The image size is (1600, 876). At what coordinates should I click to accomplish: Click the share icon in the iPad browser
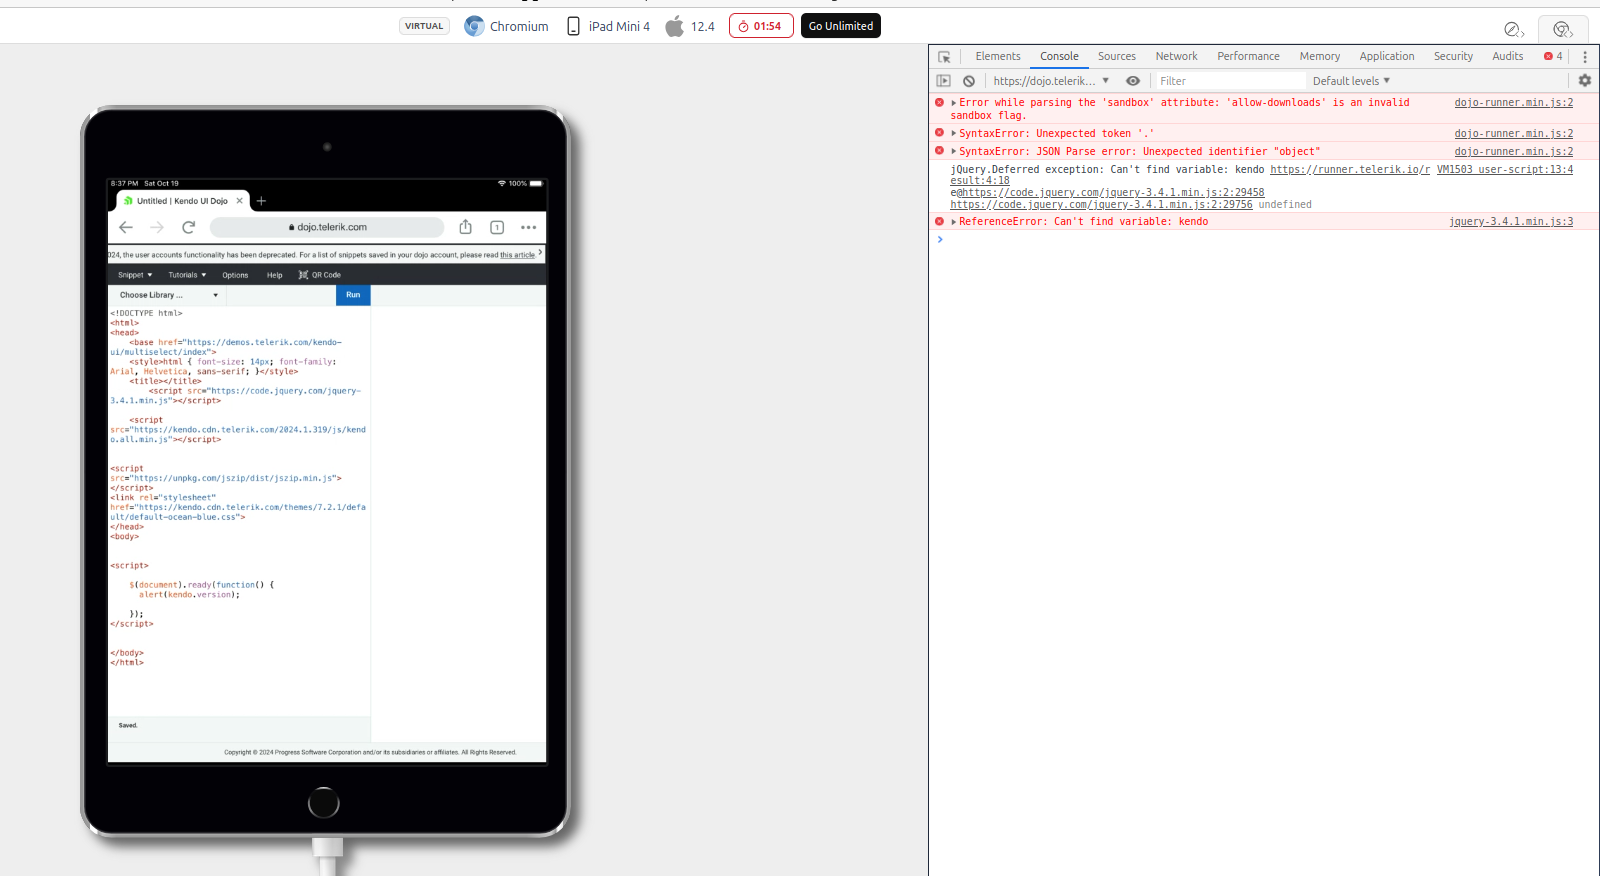(x=465, y=227)
